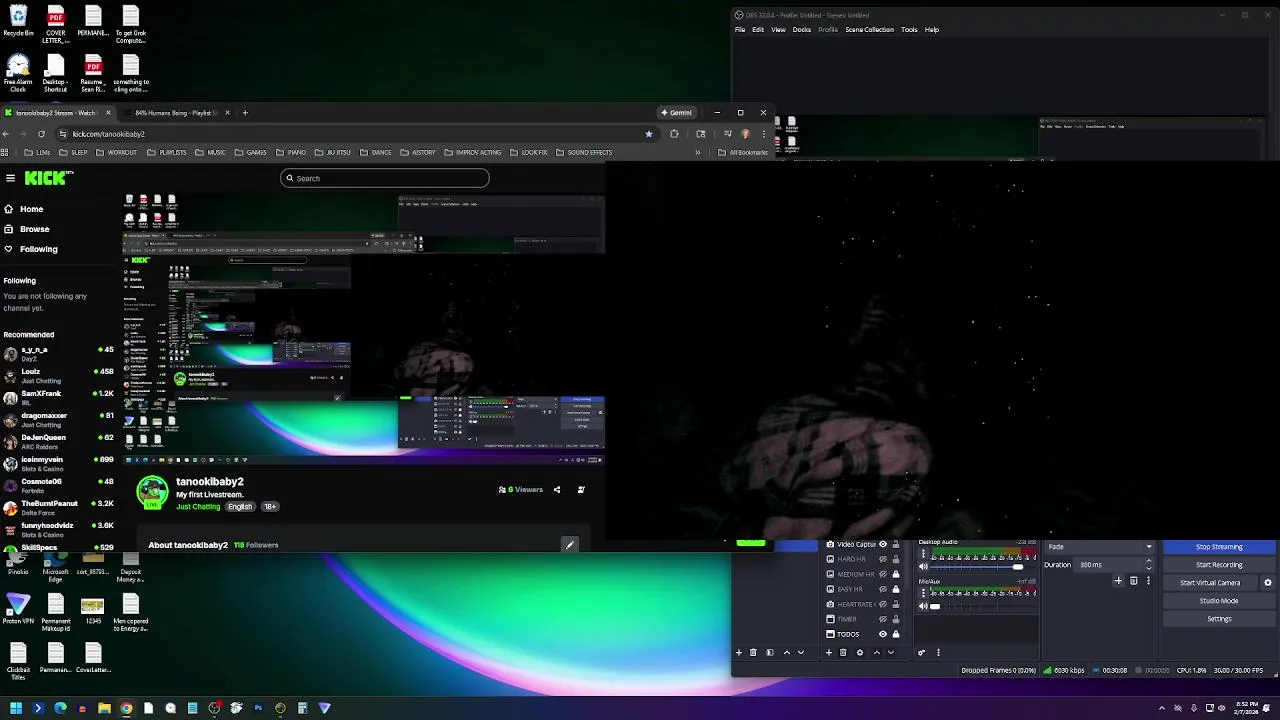Open the MUSIC bookmarks folder
The image size is (1280, 720).
click(x=210, y=153)
